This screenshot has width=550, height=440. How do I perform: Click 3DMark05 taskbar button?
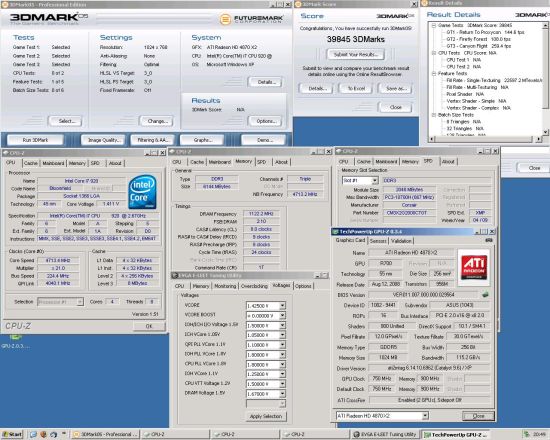pyautogui.click(x=106, y=434)
